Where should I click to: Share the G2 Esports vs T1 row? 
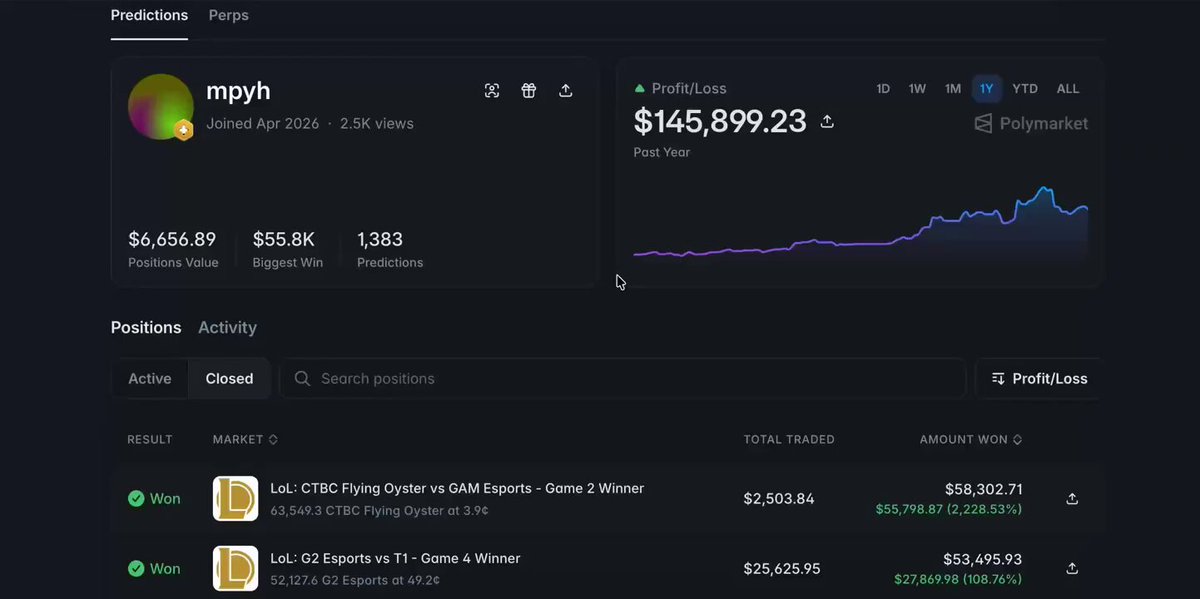pos(1072,568)
